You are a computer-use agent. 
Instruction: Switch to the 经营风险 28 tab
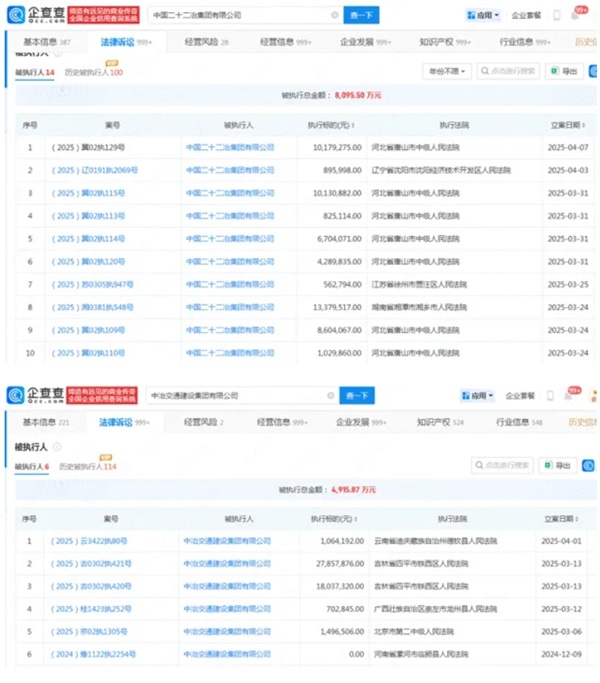point(207,44)
